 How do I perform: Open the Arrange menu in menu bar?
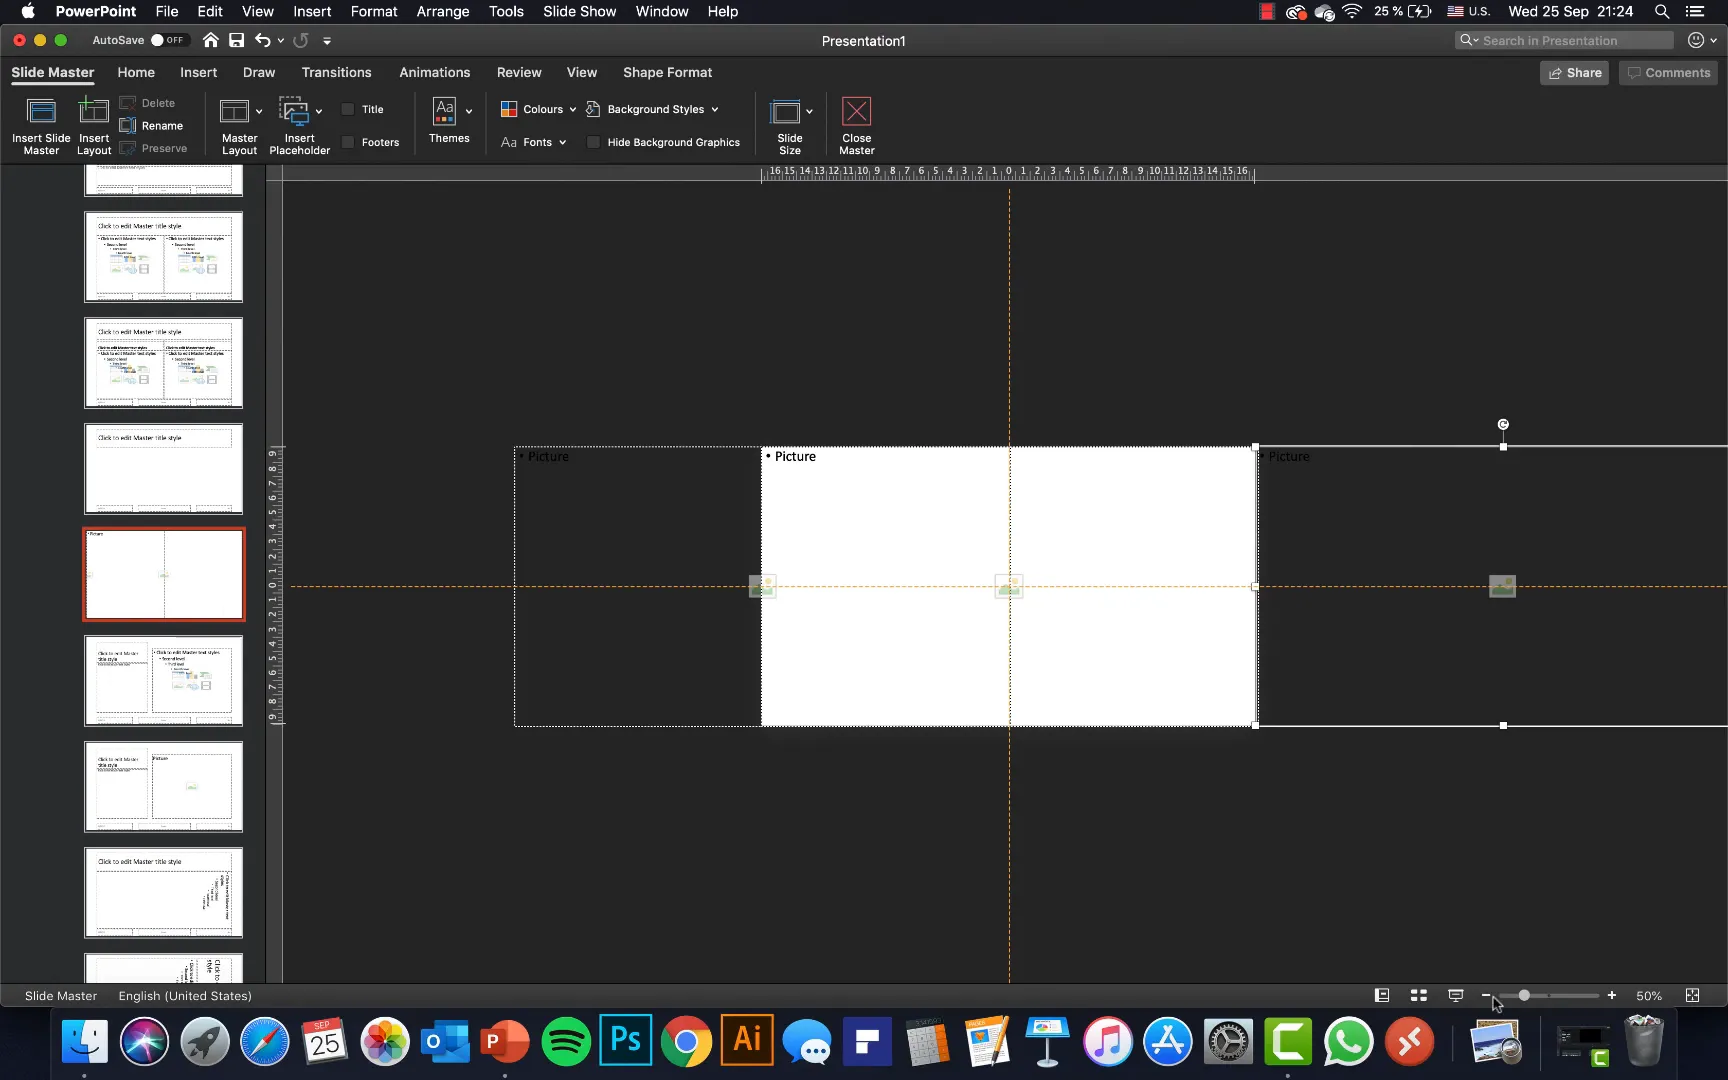(443, 11)
